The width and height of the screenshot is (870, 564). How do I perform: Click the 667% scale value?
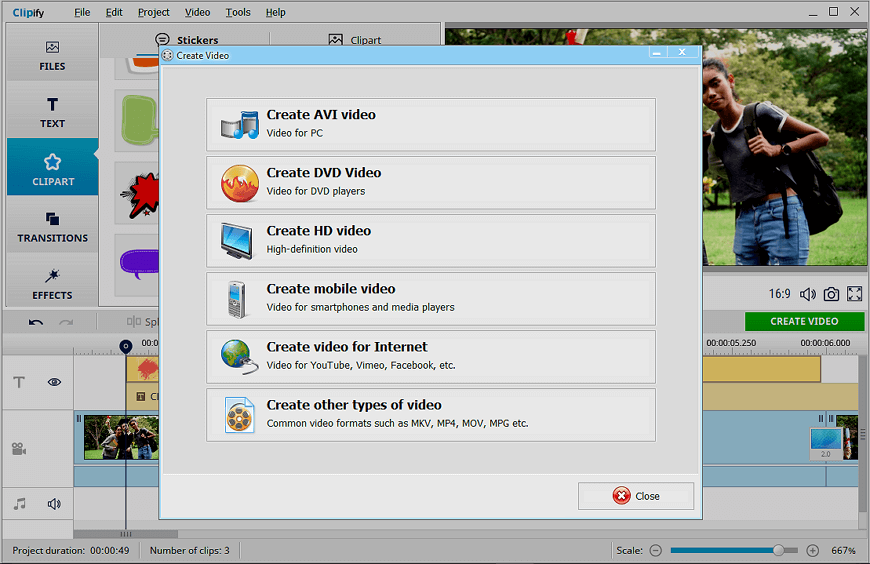coord(843,551)
